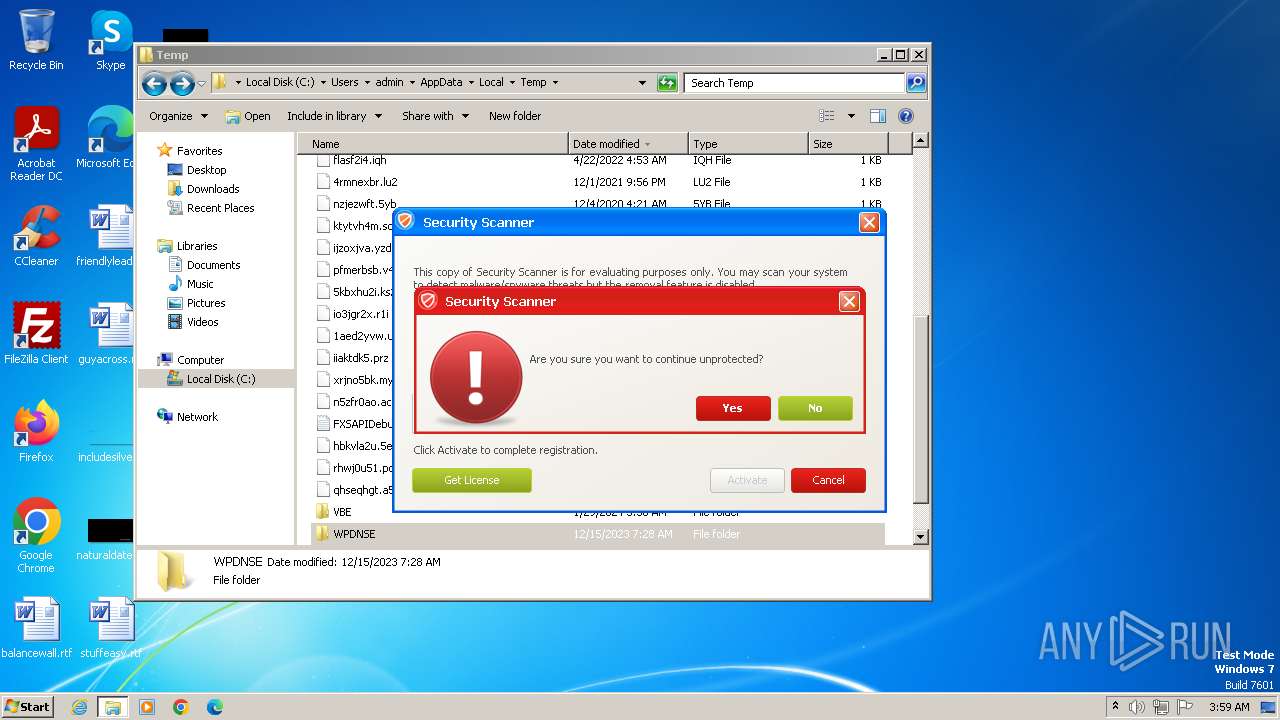Image resolution: width=1280 pixels, height=720 pixels.
Task: Click the search magnifier icon
Action: (916, 83)
